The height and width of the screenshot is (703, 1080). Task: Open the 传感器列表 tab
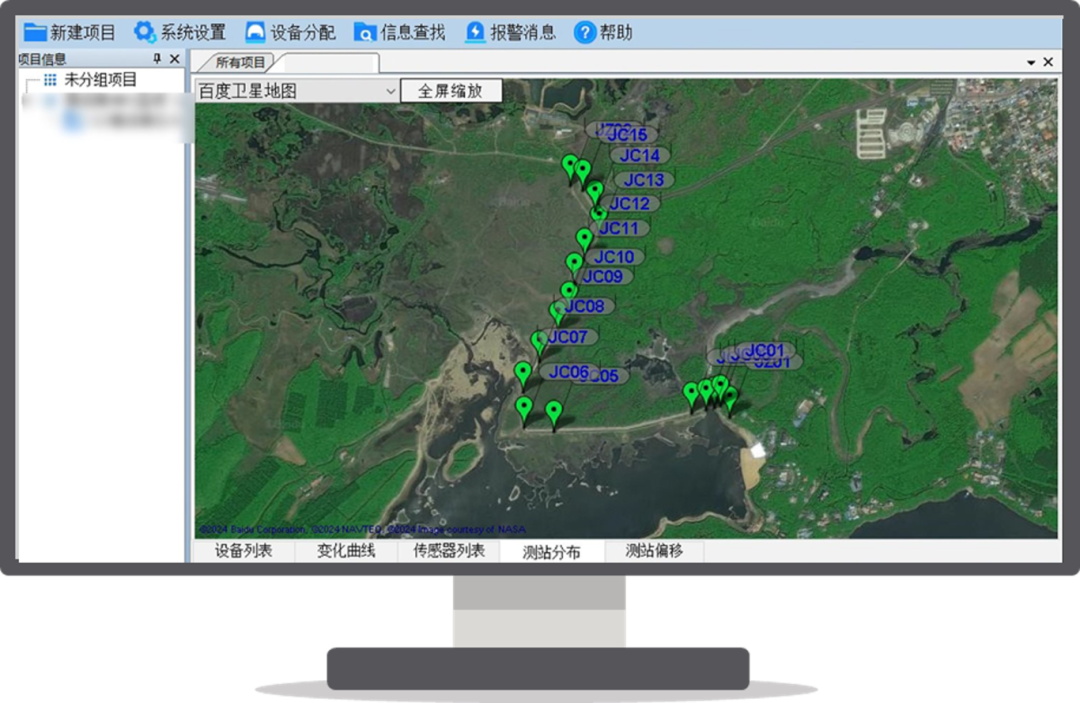[449, 551]
